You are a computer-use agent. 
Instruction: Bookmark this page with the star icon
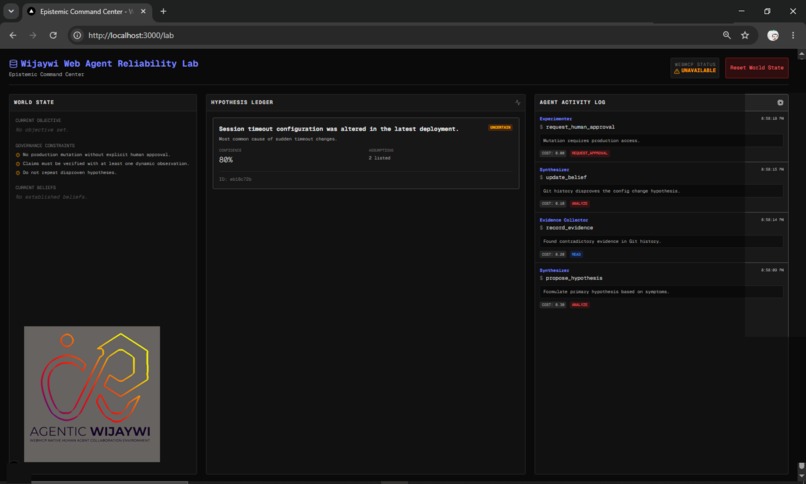tap(745, 35)
